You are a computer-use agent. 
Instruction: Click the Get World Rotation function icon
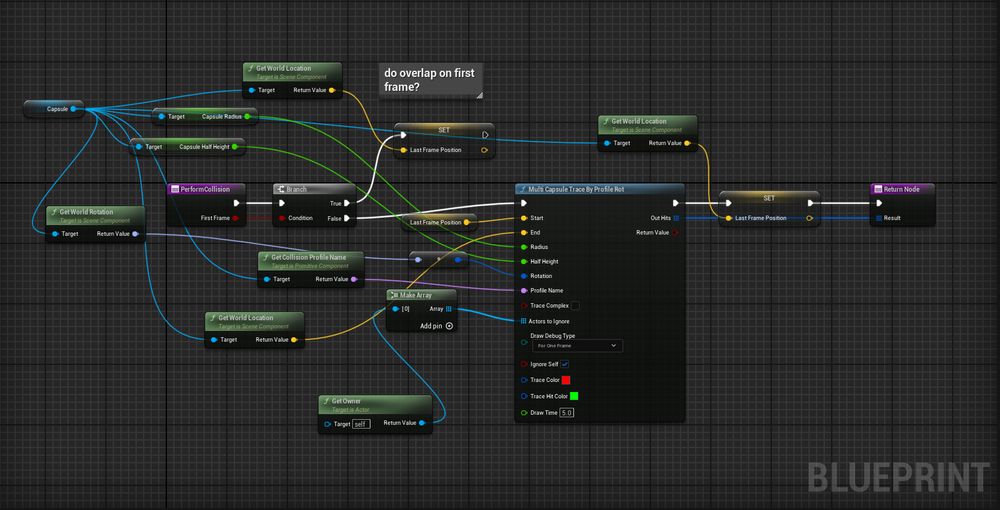[x=54, y=212]
